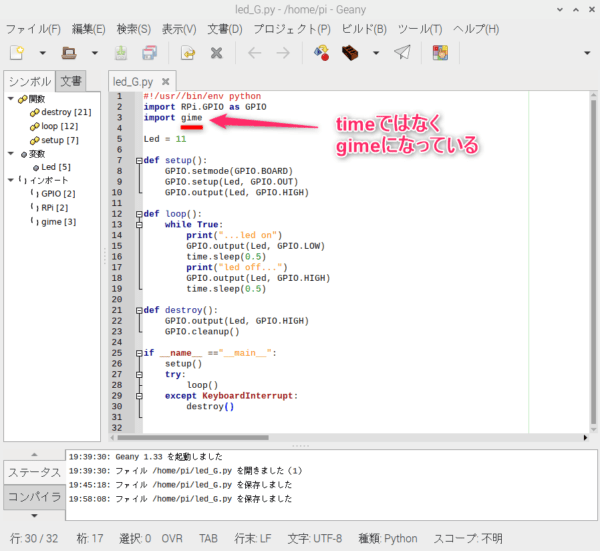Viewport: 600px width, 551px height.
Task: Open the recent files dropdown arrow
Action: pos(95,53)
